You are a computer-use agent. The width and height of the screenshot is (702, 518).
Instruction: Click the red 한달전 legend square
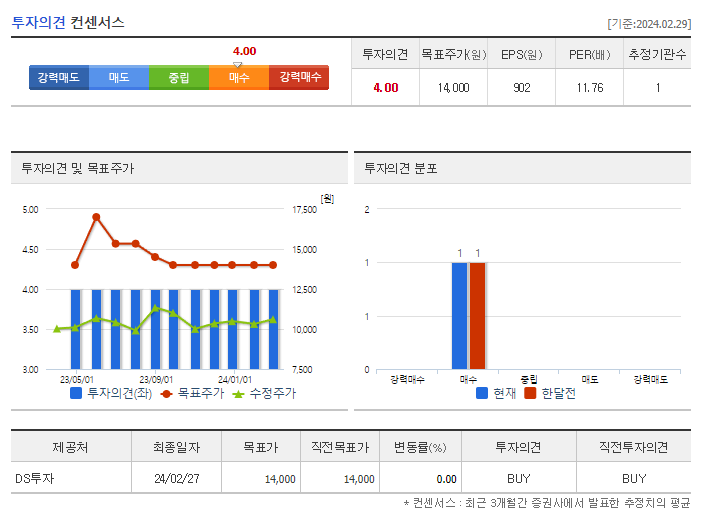[x=530, y=393]
